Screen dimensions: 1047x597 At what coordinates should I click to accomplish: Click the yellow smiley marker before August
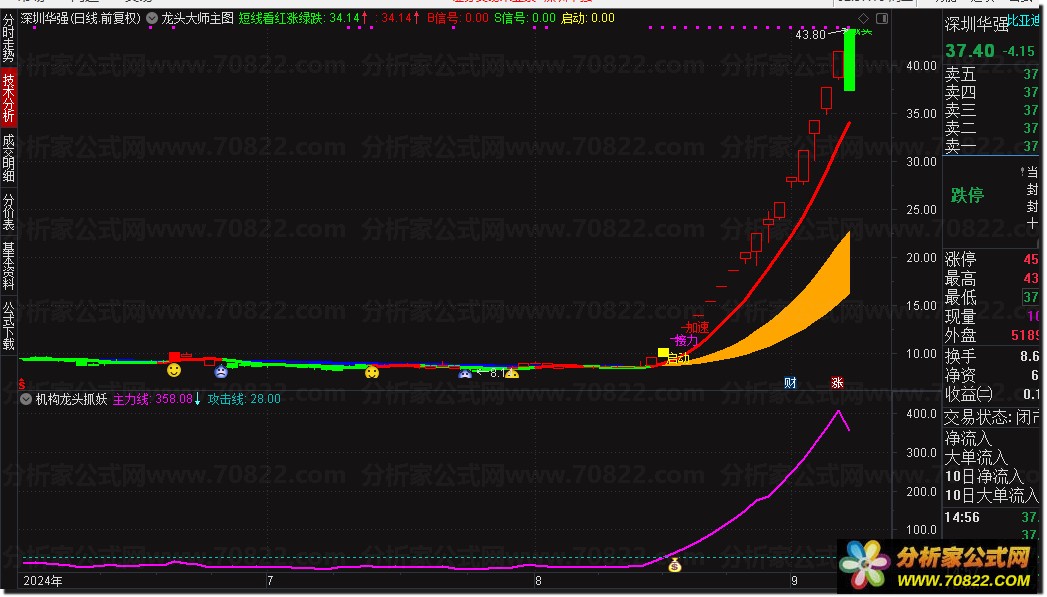[x=372, y=372]
